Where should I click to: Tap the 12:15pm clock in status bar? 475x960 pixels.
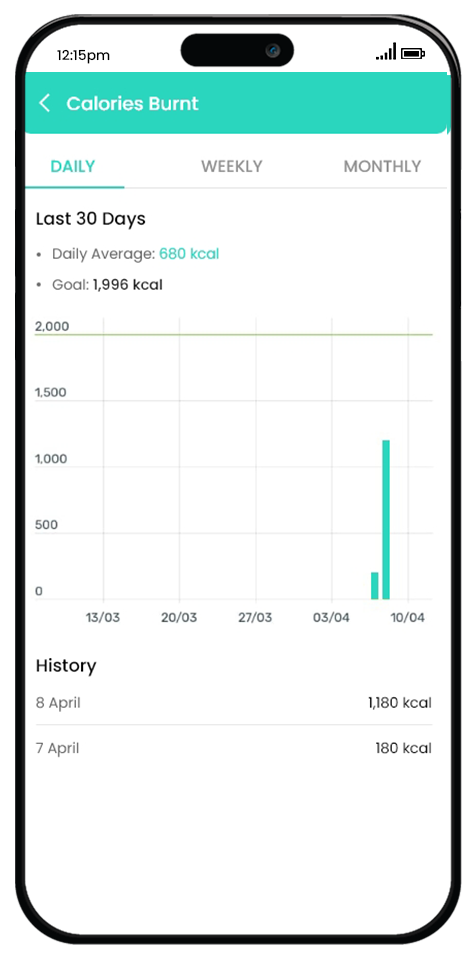point(83,55)
